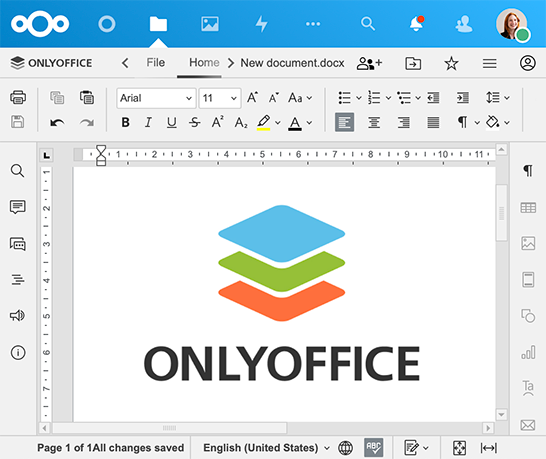
Task: Toggle Bold formatting
Action: 126,123
